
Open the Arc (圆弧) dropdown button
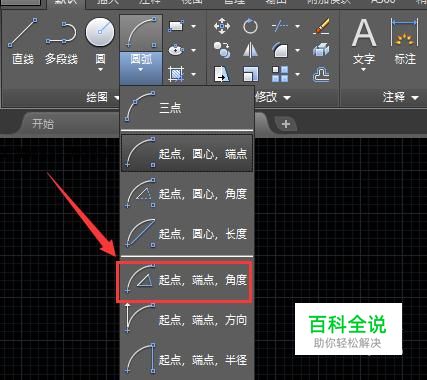tap(141, 68)
